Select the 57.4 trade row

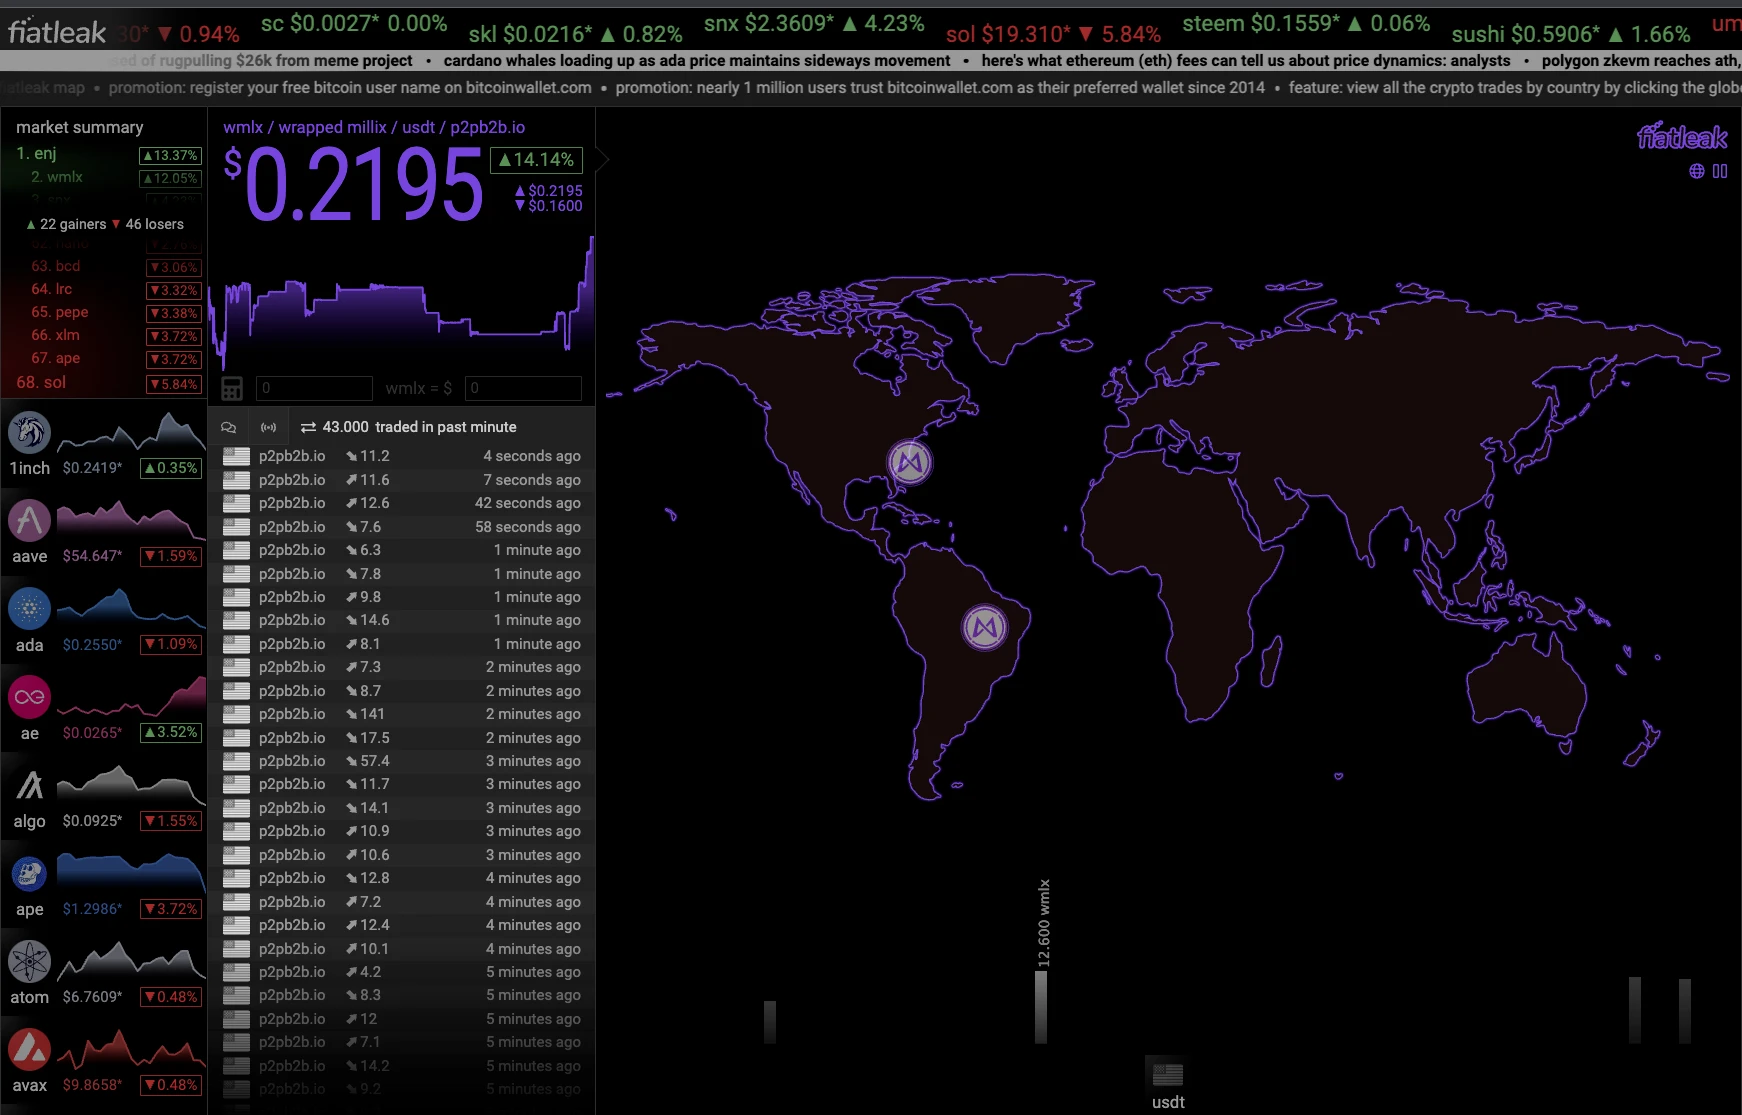point(401,761)
